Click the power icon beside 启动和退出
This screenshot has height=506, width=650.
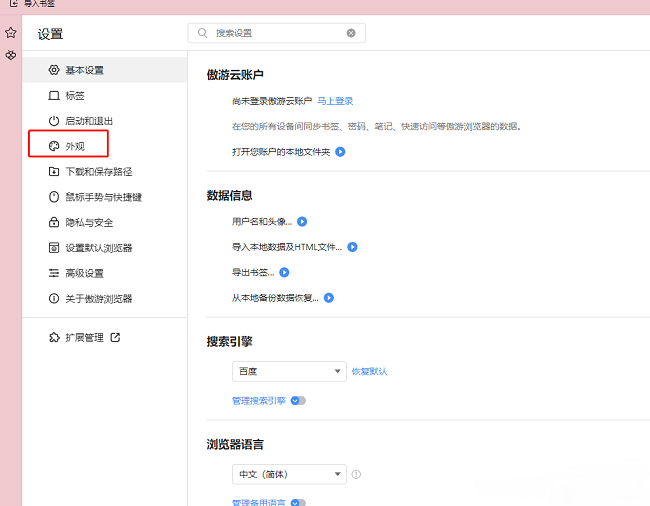(54, 121)
